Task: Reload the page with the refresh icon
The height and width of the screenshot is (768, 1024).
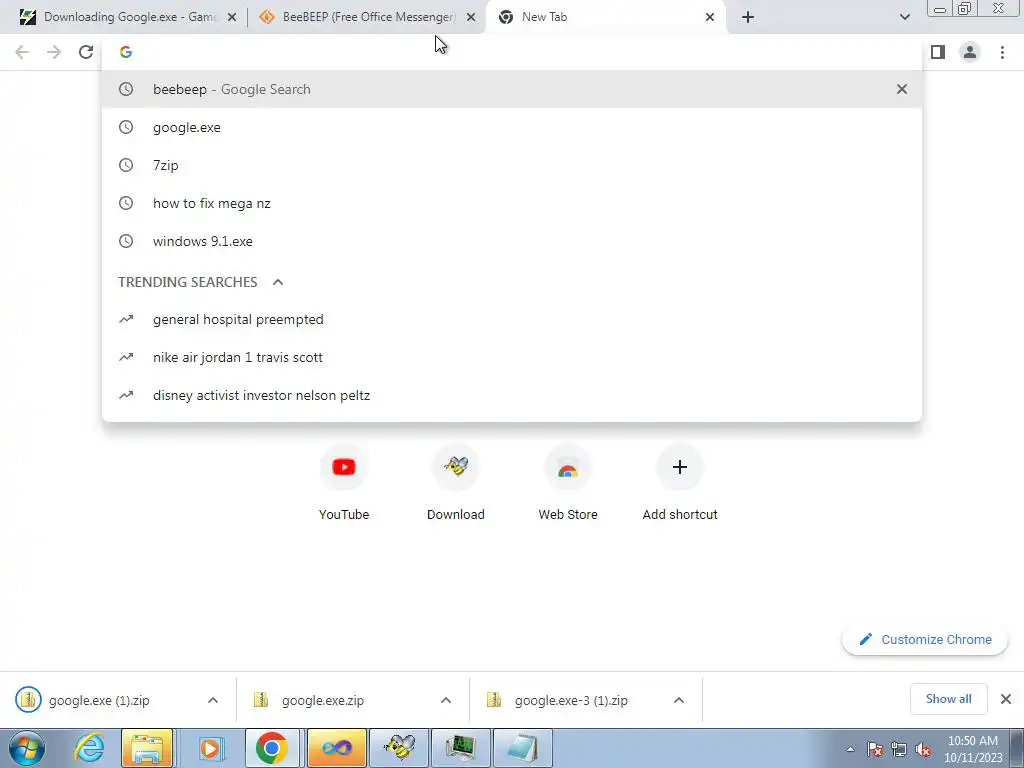Action: (86, 52)
